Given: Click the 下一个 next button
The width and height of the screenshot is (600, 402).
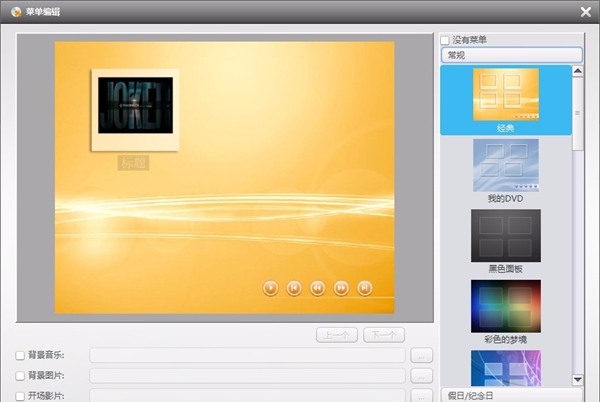Looking at the screenshot, I should [x=384, y=335].
